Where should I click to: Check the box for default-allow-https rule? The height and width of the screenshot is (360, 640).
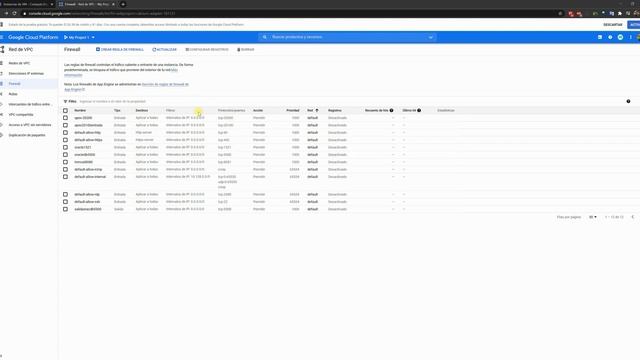pyautogui.click(x=65, y=140)
